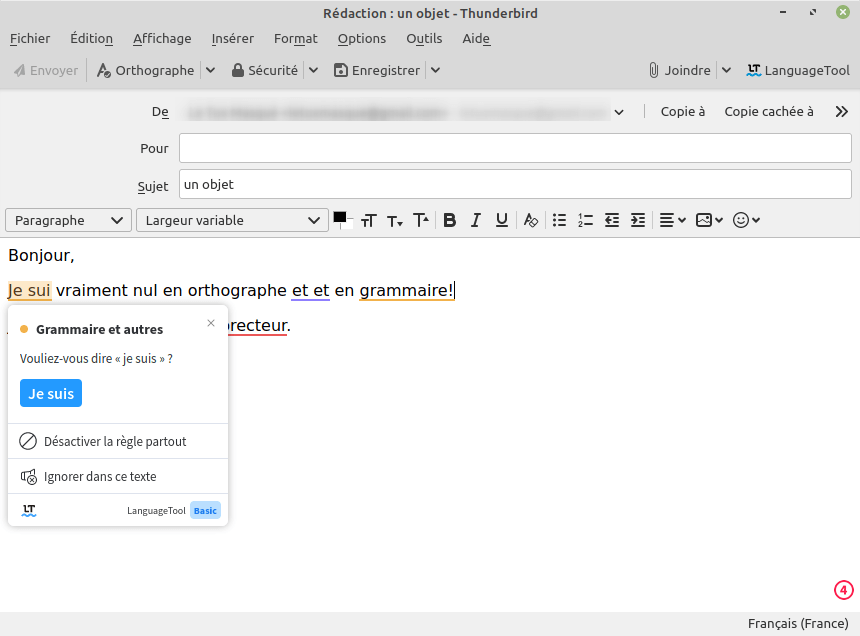Open the Largeur variable font dropdown

click(x=232, y=220)
